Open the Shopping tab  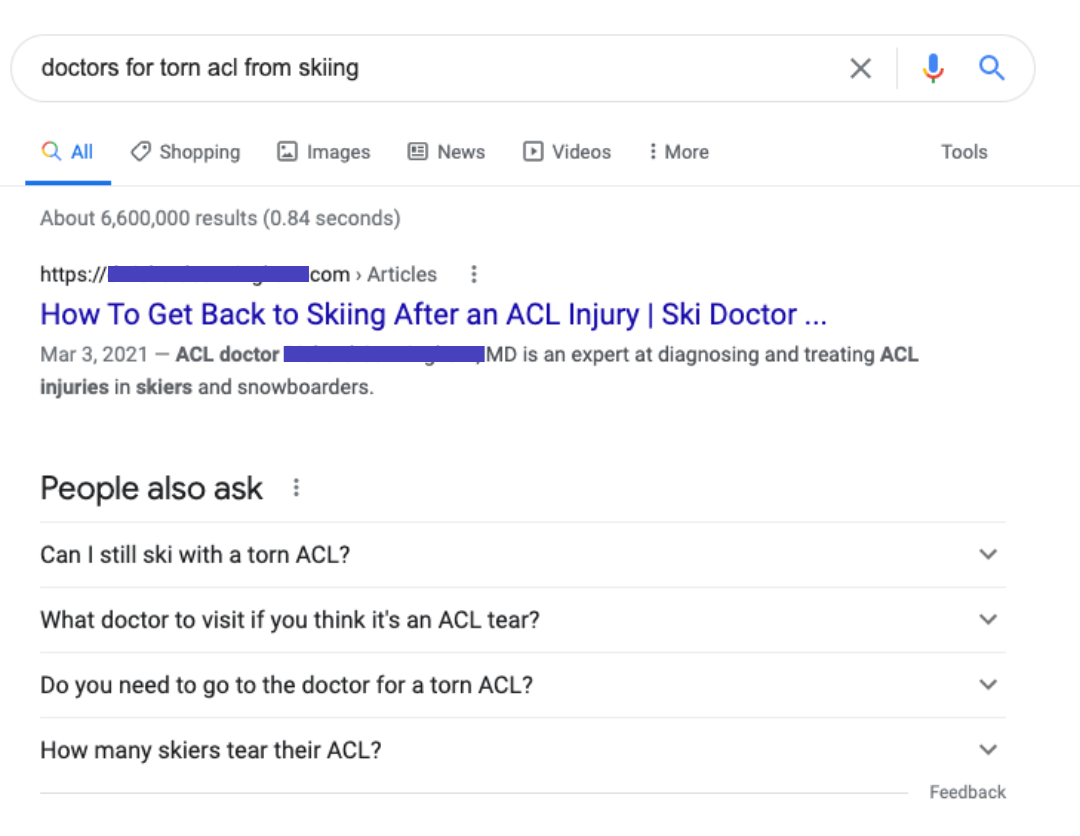(186, 152)
